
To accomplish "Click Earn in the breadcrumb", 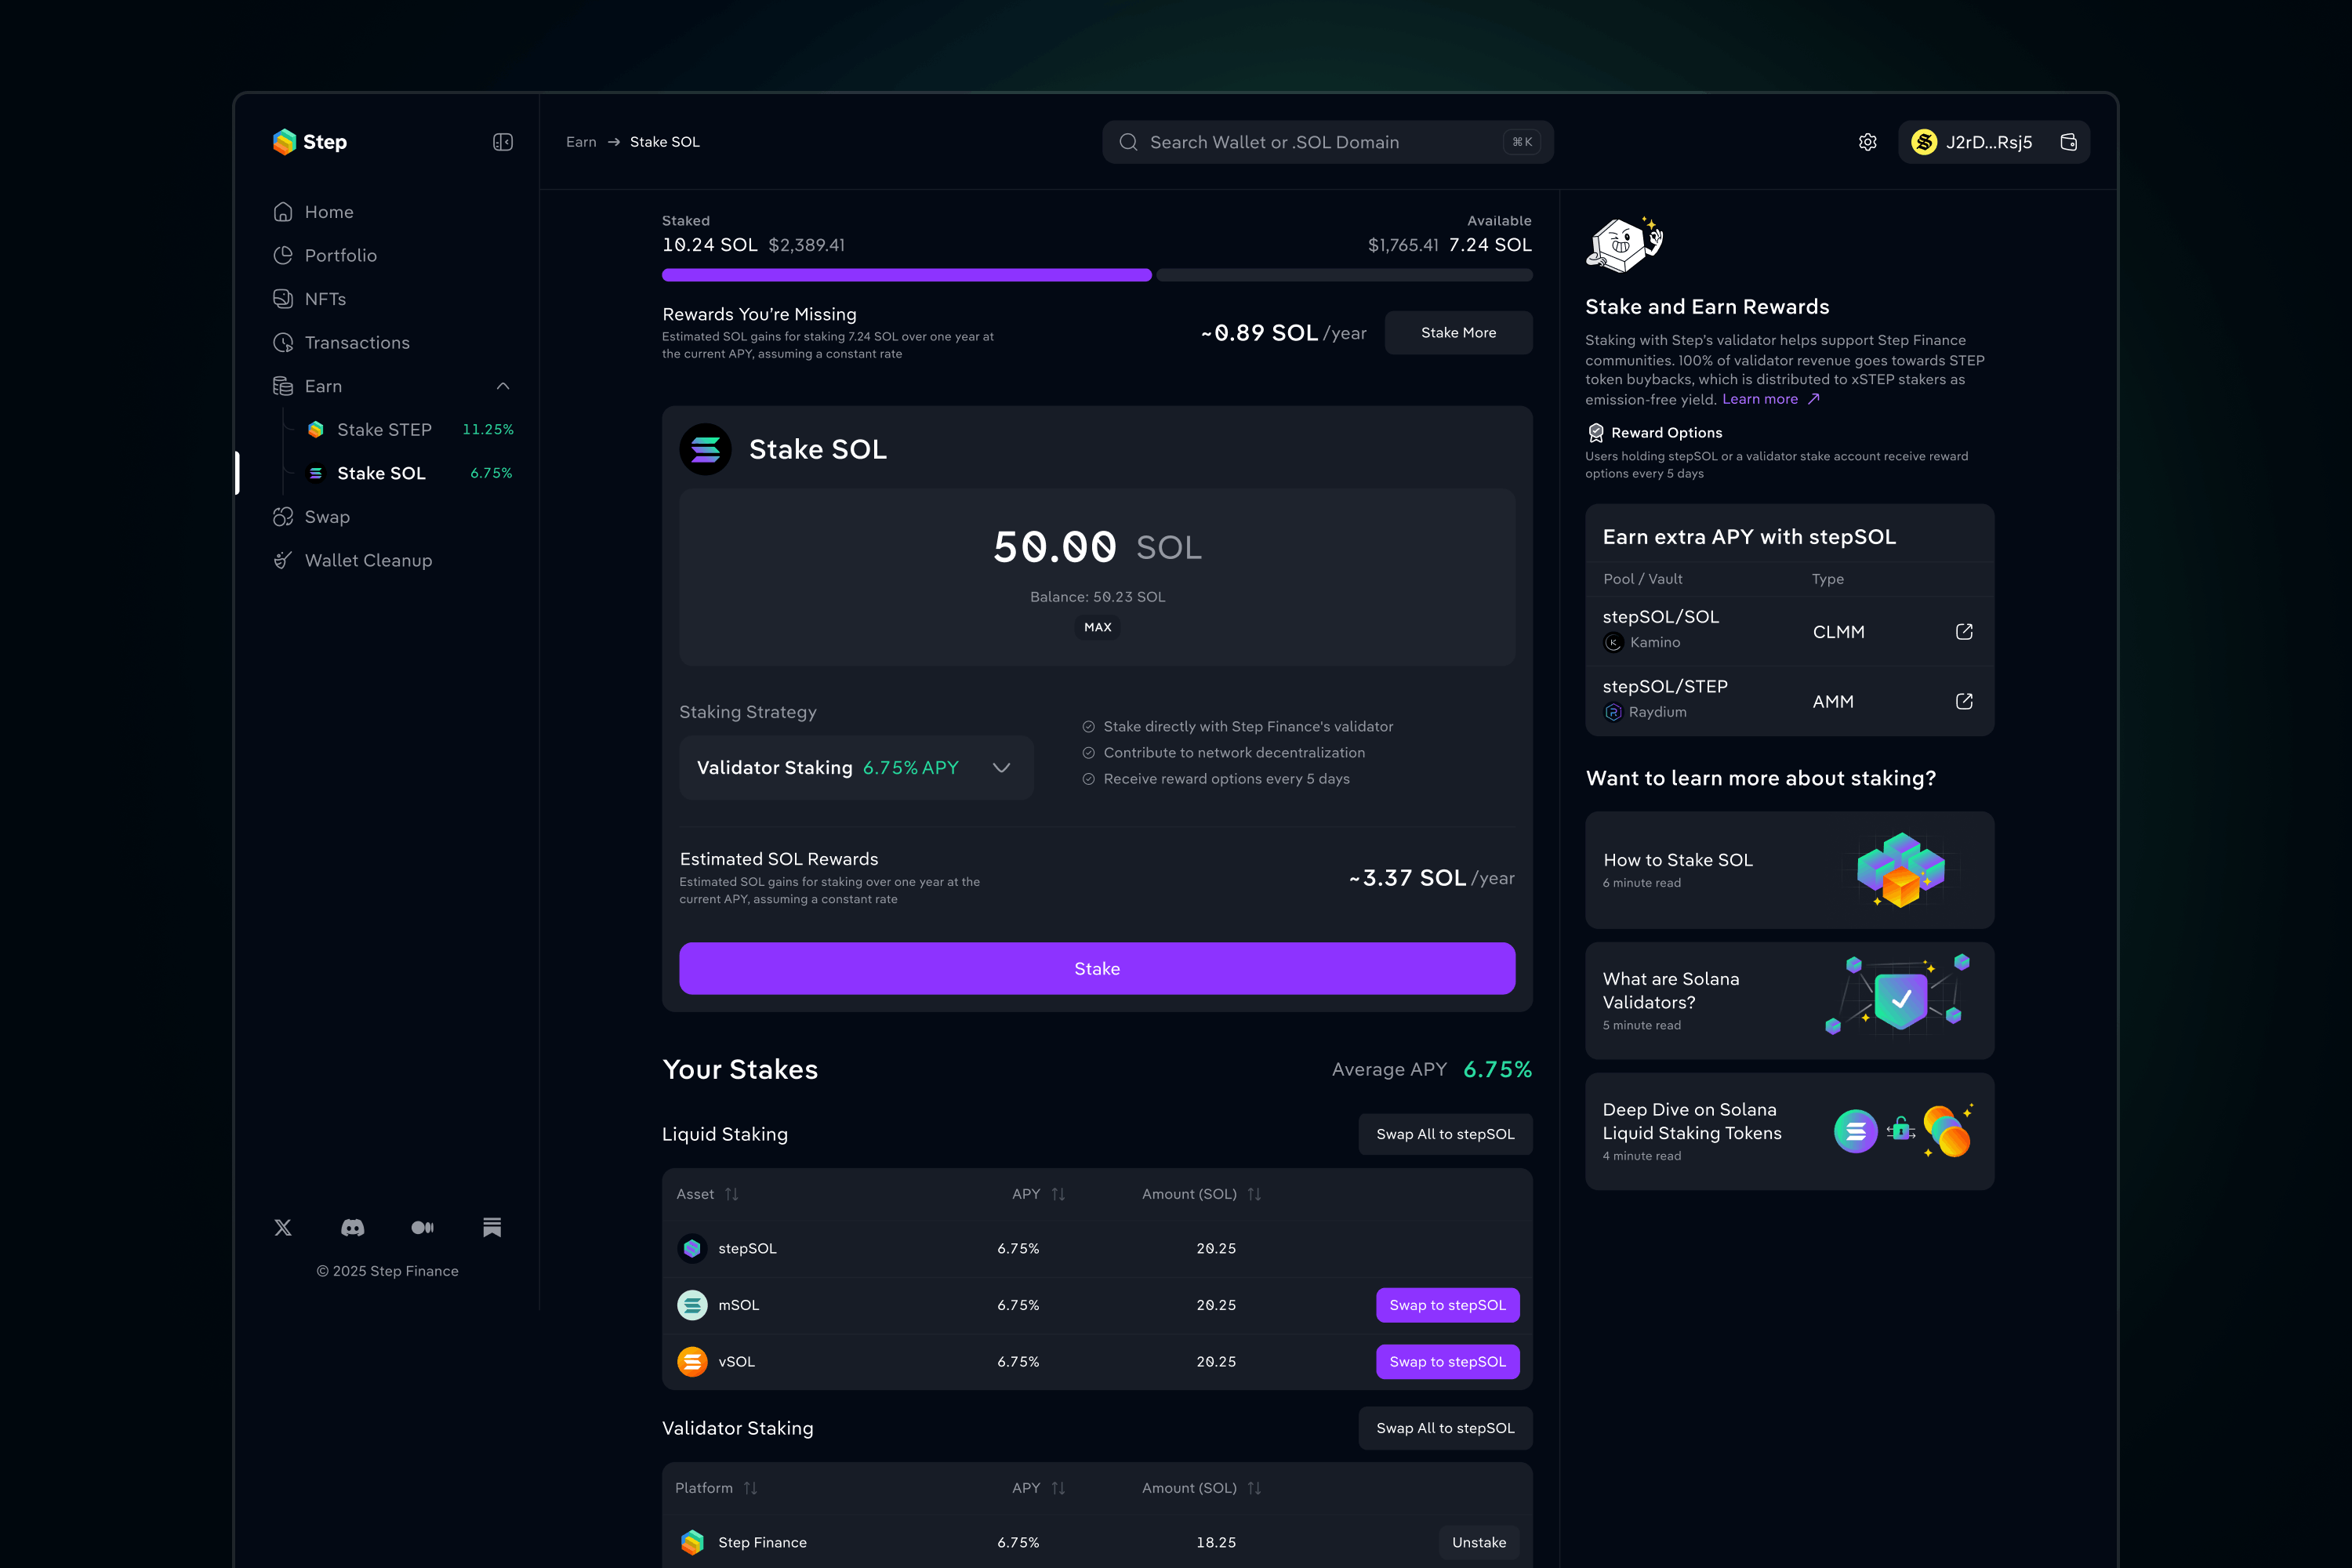I will click(581, 142).
